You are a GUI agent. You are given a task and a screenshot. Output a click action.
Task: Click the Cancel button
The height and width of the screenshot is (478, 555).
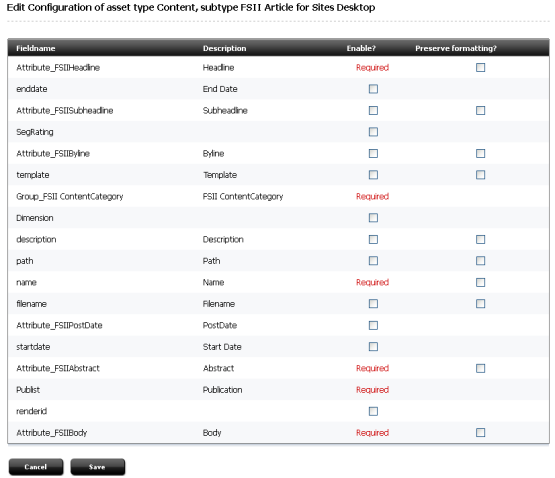click(36, 467)
